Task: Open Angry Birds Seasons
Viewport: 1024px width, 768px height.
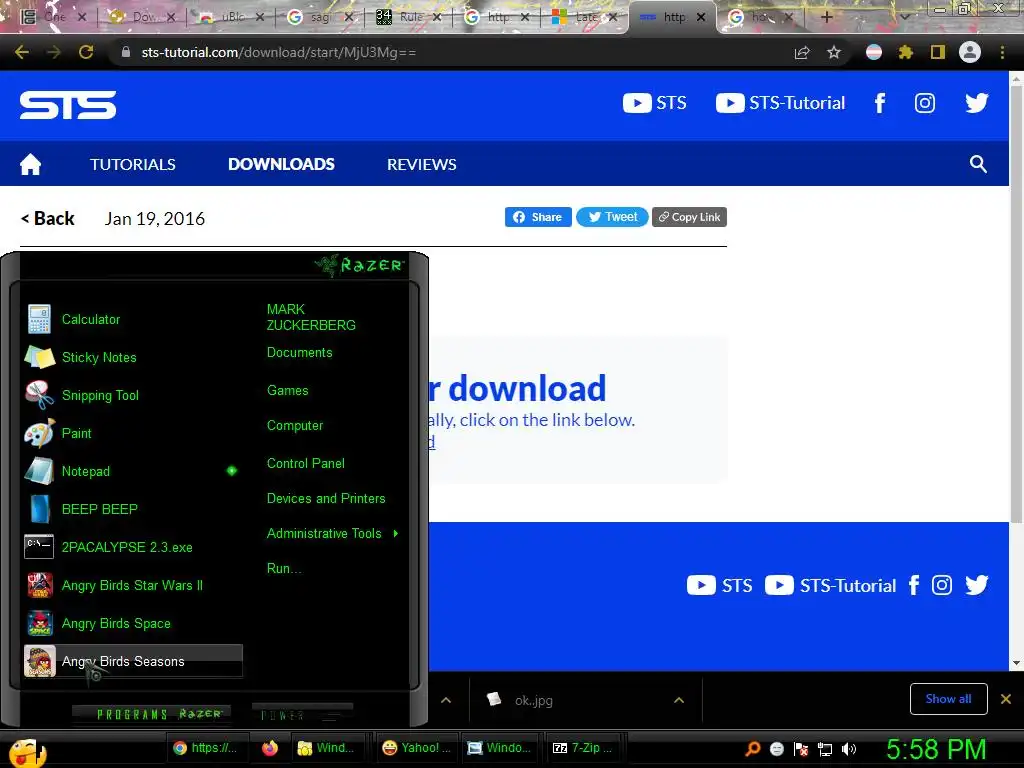Action: pos(133,661)
